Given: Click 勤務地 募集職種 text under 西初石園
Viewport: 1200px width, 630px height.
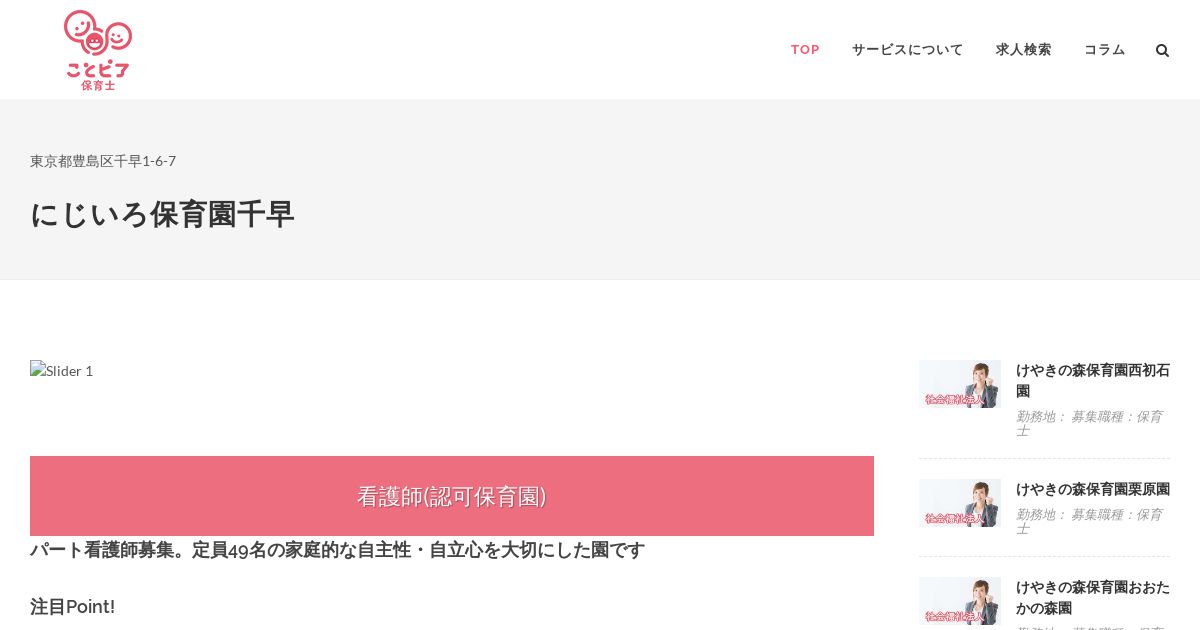Looking at the screenshot, I should coord(1089,423).
